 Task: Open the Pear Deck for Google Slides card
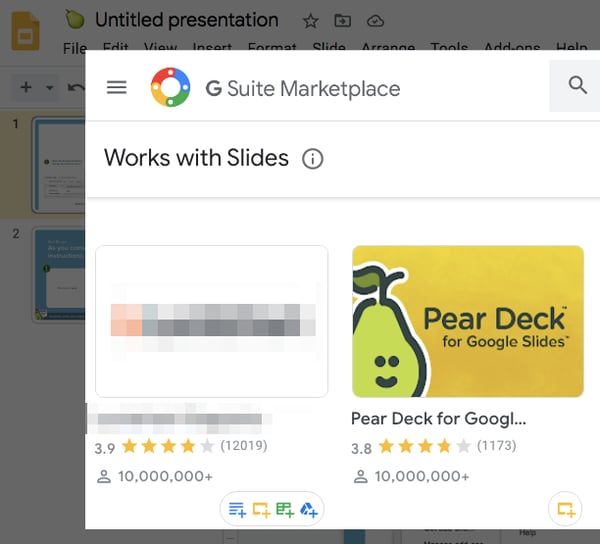point(468,321)
